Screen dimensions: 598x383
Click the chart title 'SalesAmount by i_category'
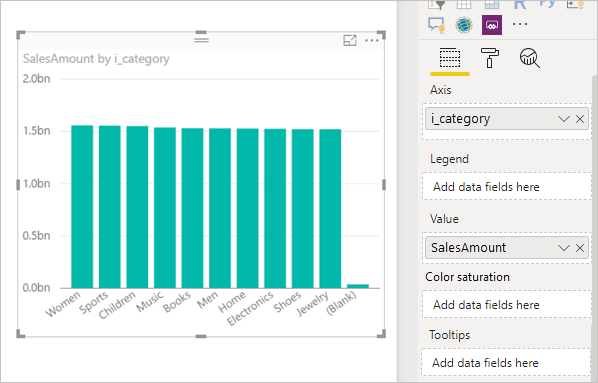tap(96, 59)
